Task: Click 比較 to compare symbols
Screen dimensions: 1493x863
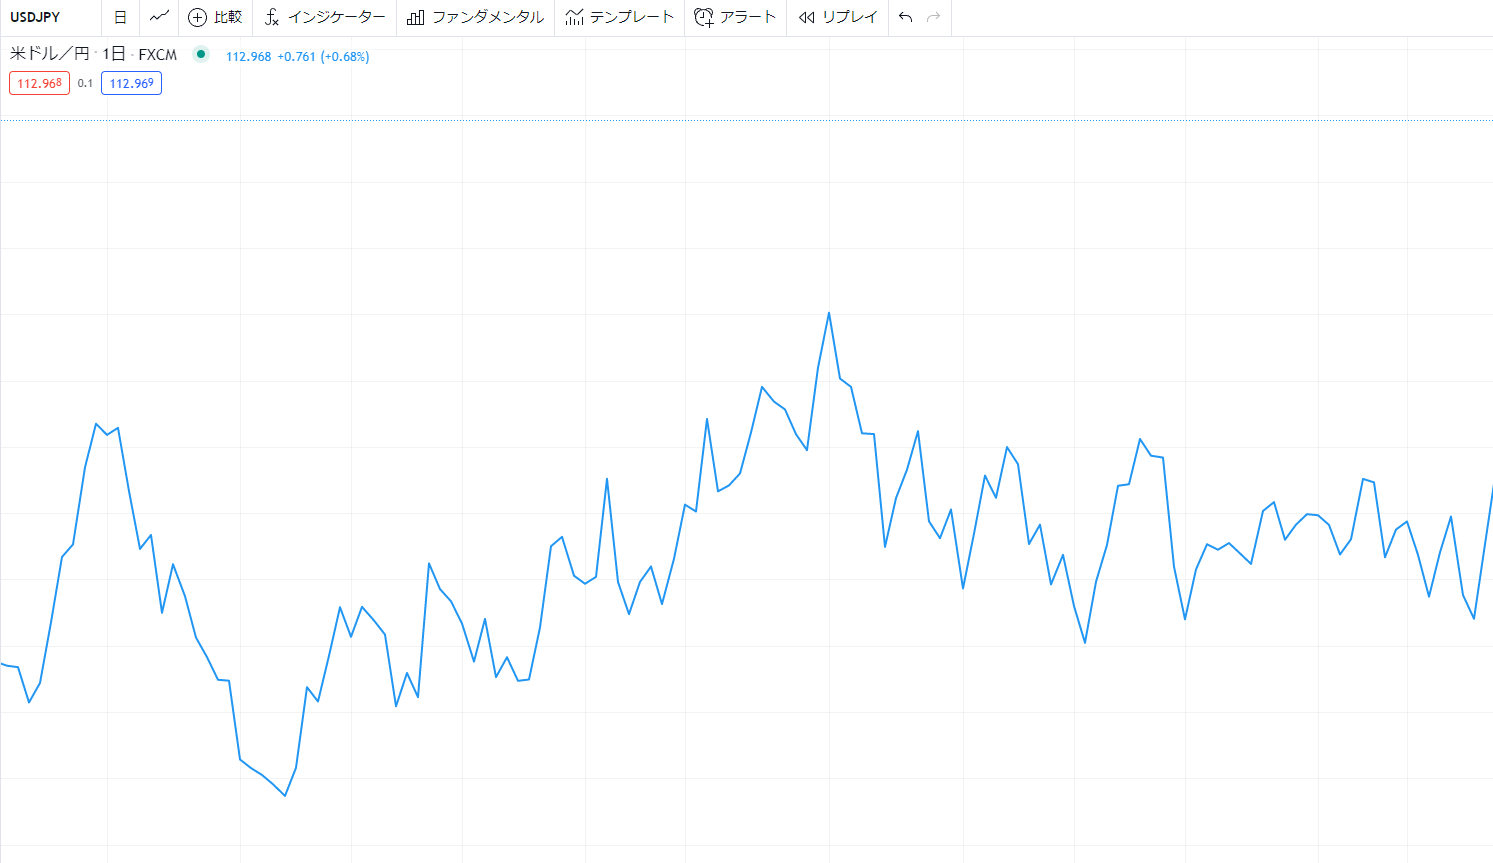Action: tap(216, 17)
